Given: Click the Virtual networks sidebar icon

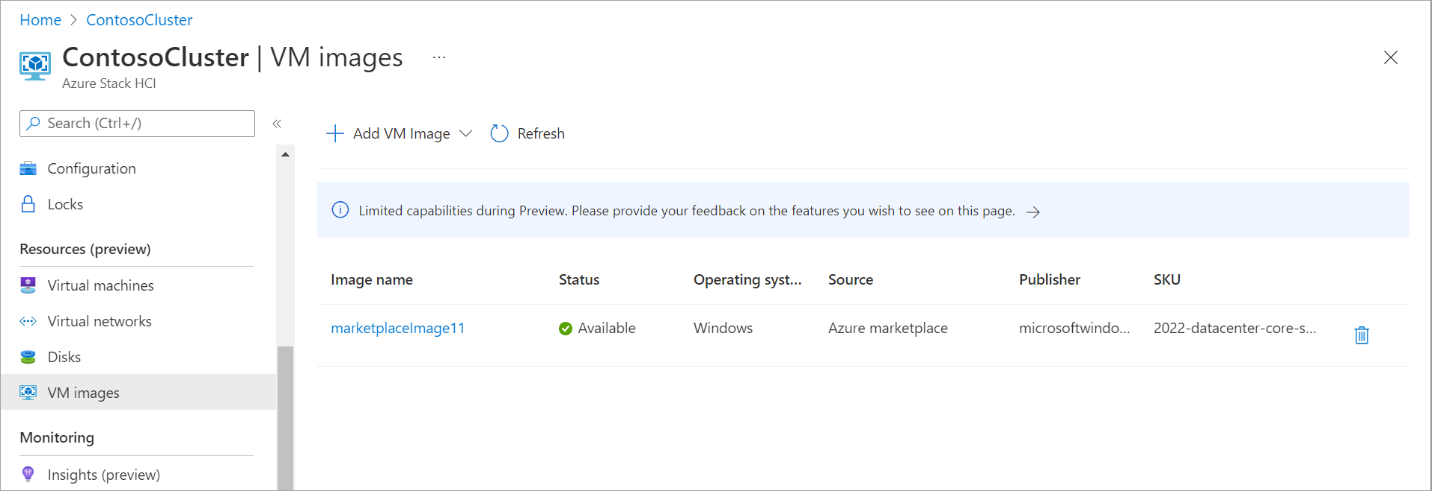Looking at the screenshot, I should pyautogui.click(x=28, y=322).
